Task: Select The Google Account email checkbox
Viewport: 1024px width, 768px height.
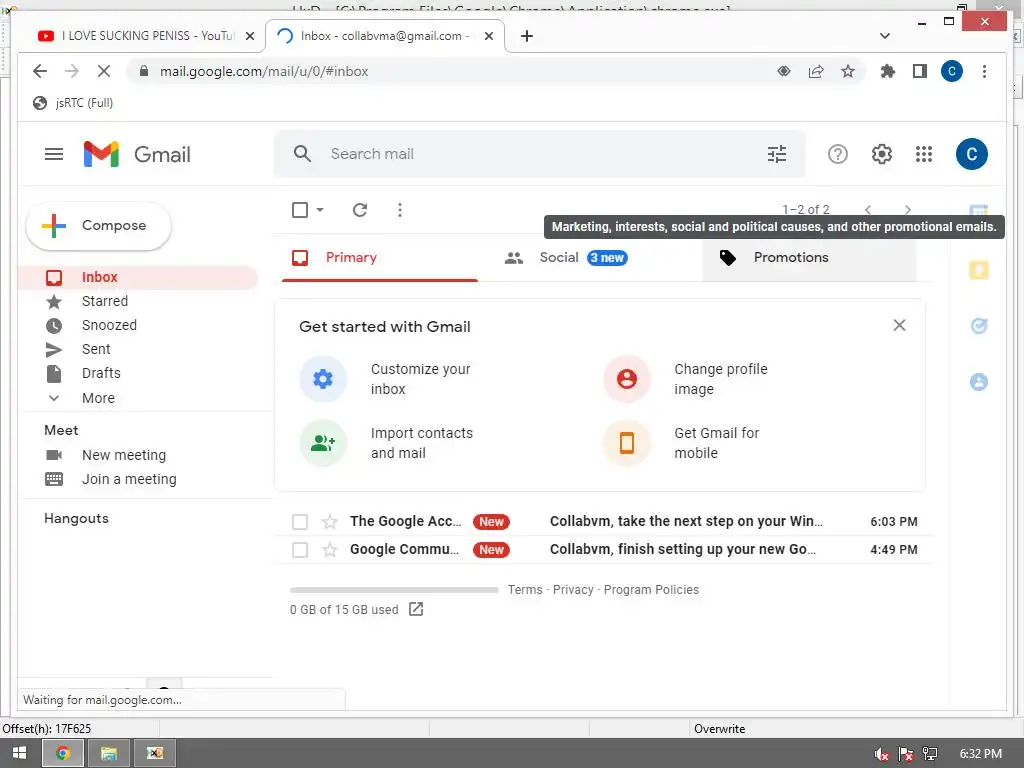Action: pyautogui.click(x=300, y=522)
